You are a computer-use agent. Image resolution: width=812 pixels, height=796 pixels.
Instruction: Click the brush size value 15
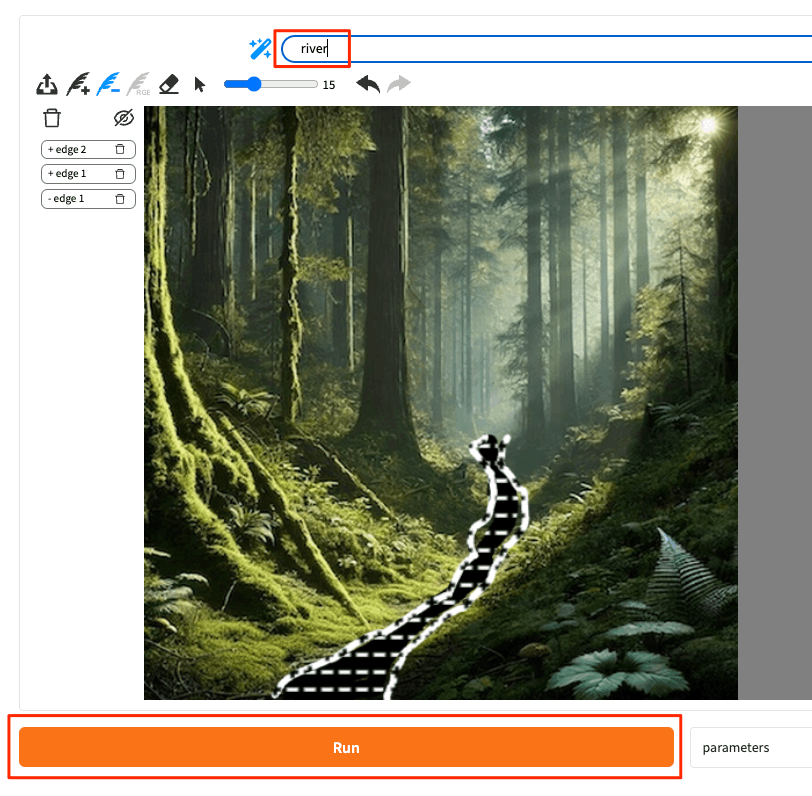point(329,85)
